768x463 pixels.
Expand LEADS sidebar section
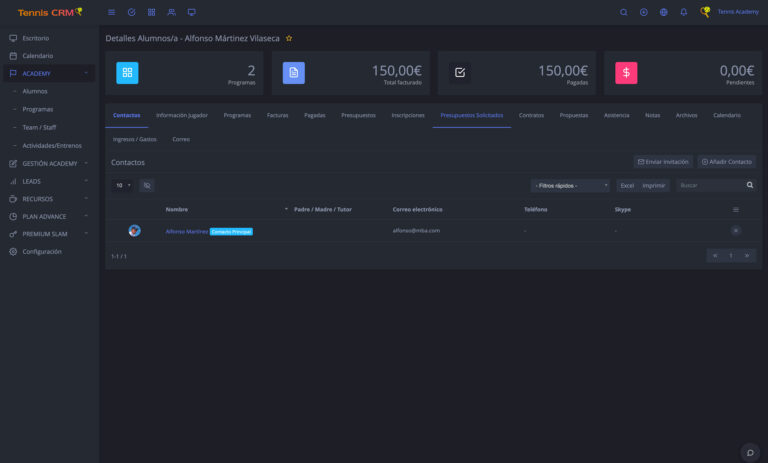point(48,181)
